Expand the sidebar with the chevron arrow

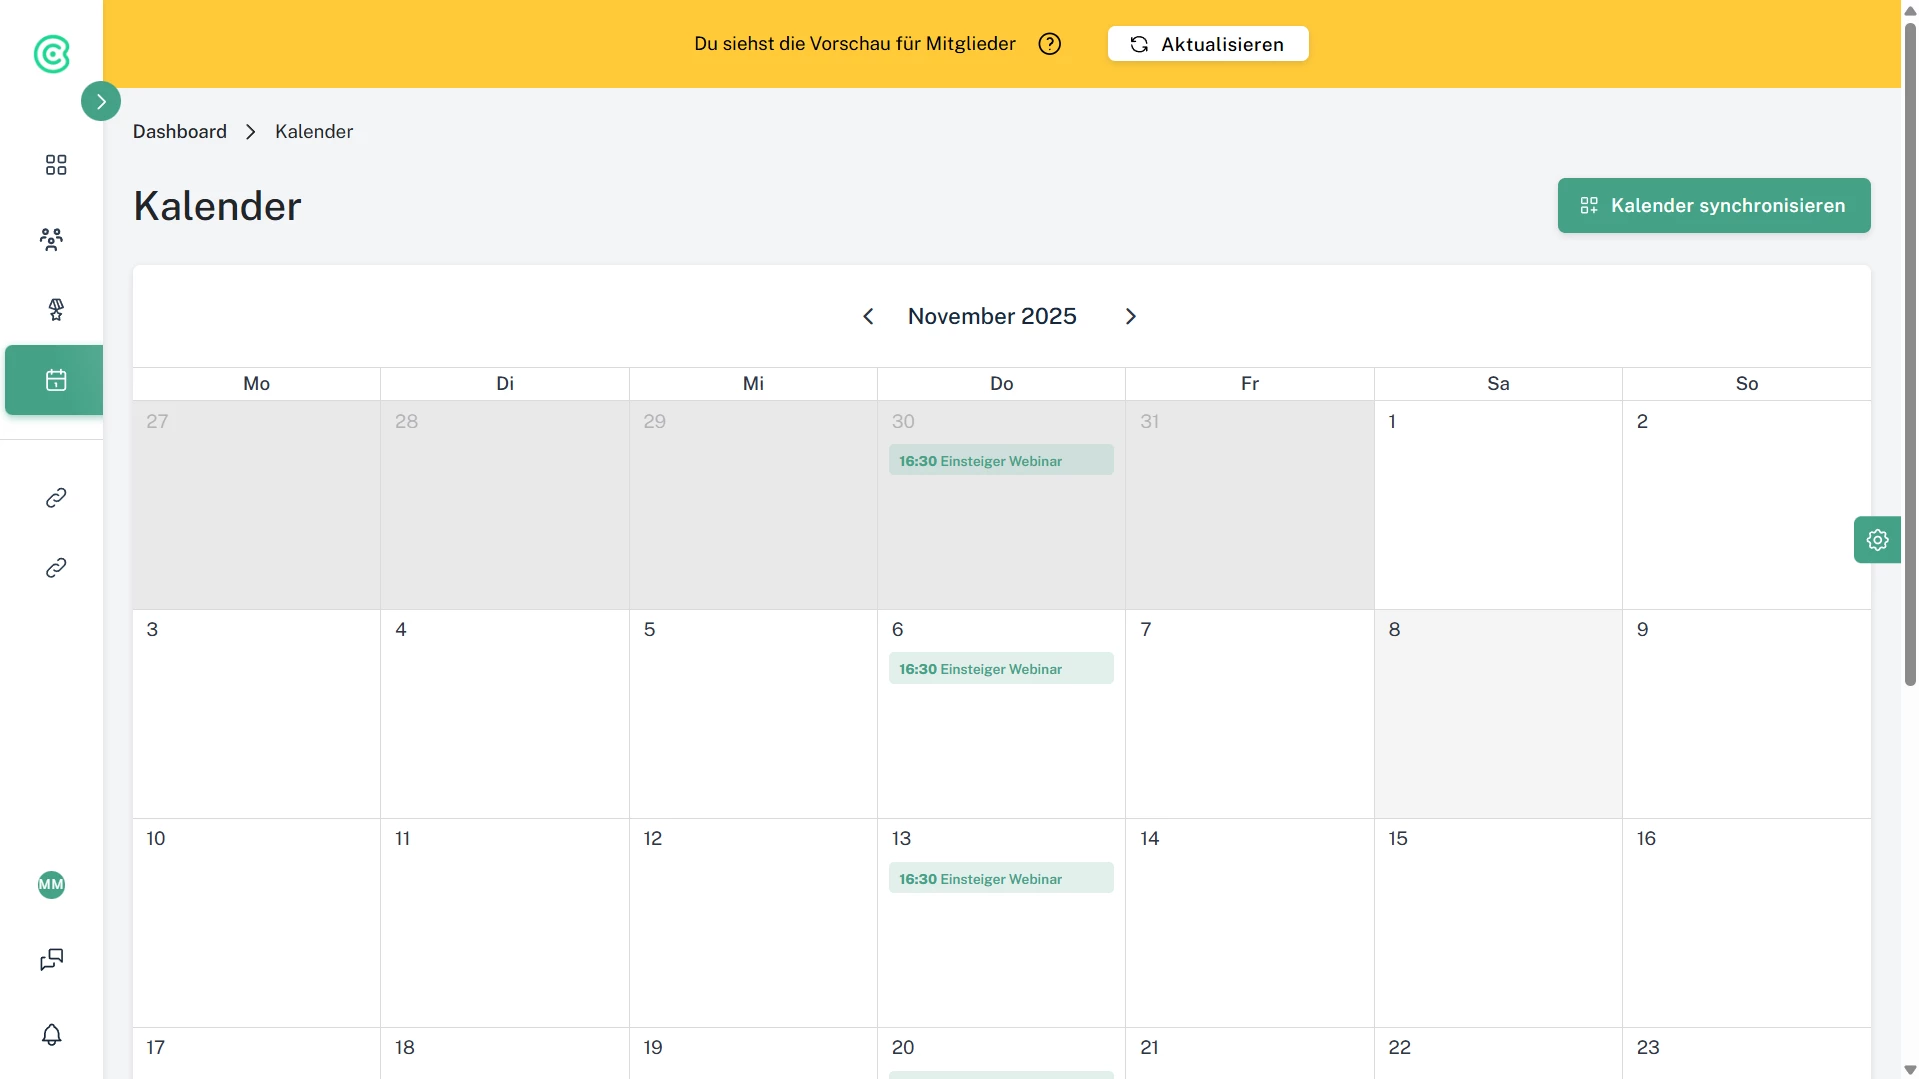pyautogui.click(x=99, y=100)
